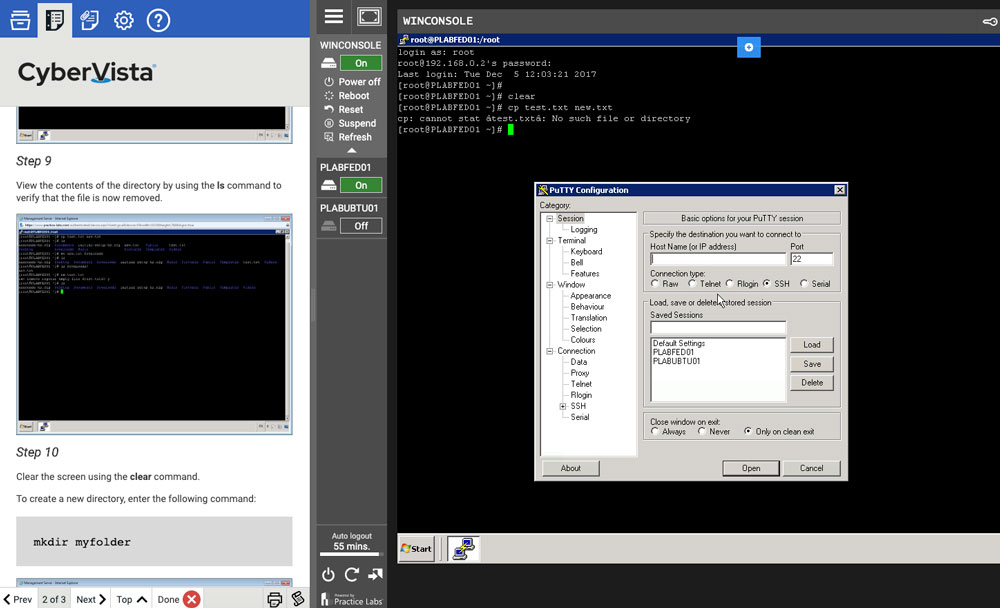Viewport: 1000px width, 608px height.
Task: Refresh the WINCONSOLE machine
Action: point(348,137)
